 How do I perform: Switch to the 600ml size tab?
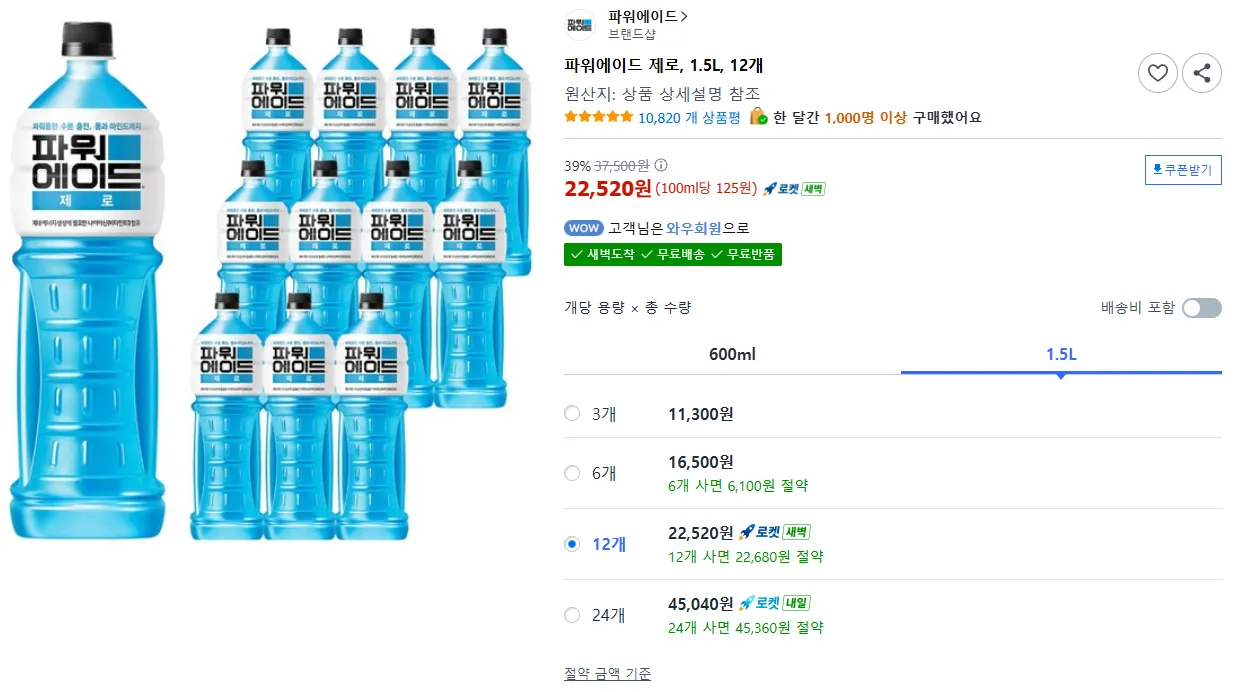732,355
